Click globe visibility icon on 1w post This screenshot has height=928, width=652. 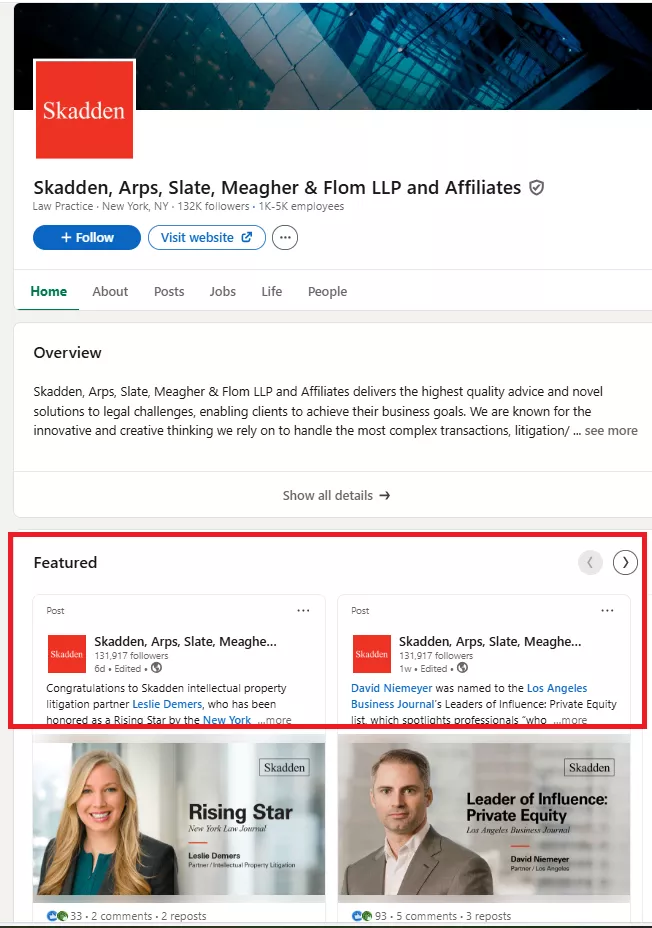463,668
